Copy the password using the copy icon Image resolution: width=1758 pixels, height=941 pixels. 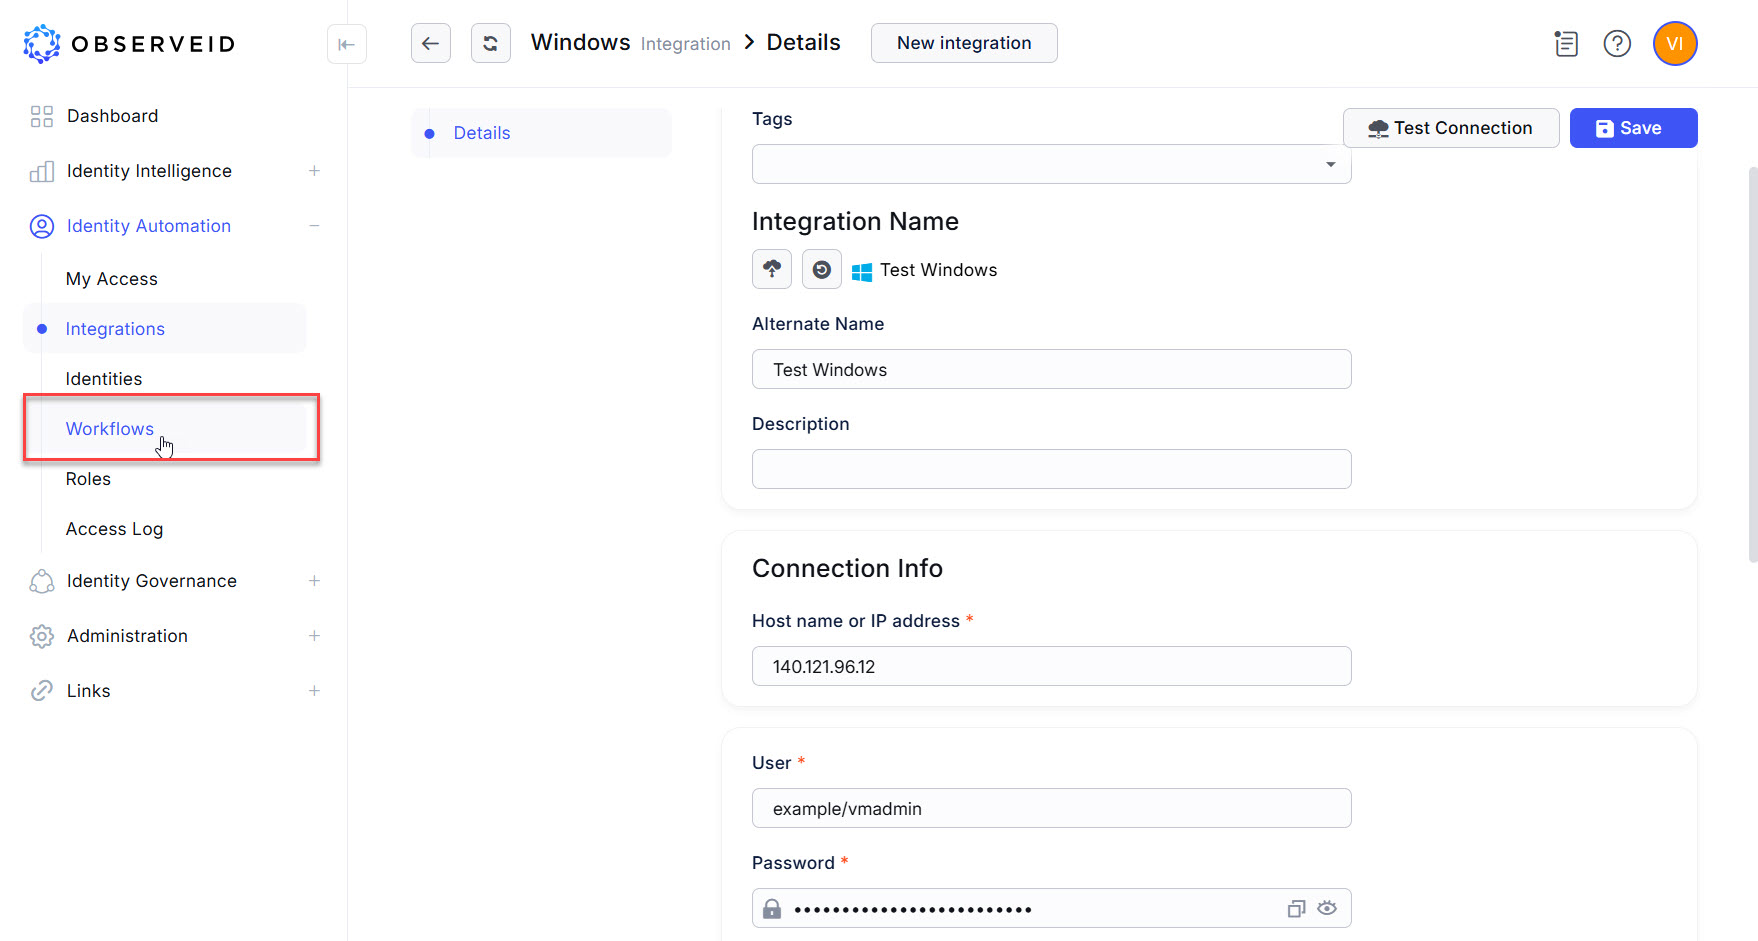(x=1296, y=908)
